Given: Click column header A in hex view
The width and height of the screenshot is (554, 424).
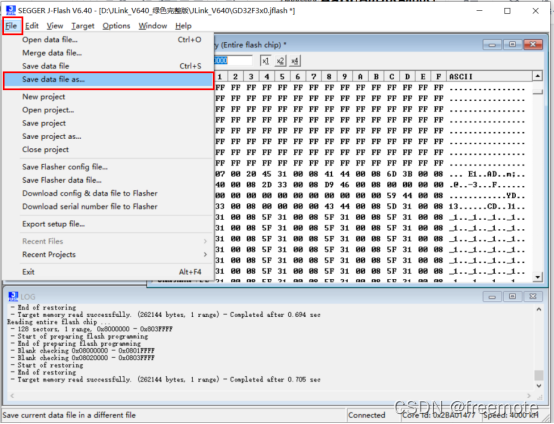Looking at the screenshot, I should point(360,77).
